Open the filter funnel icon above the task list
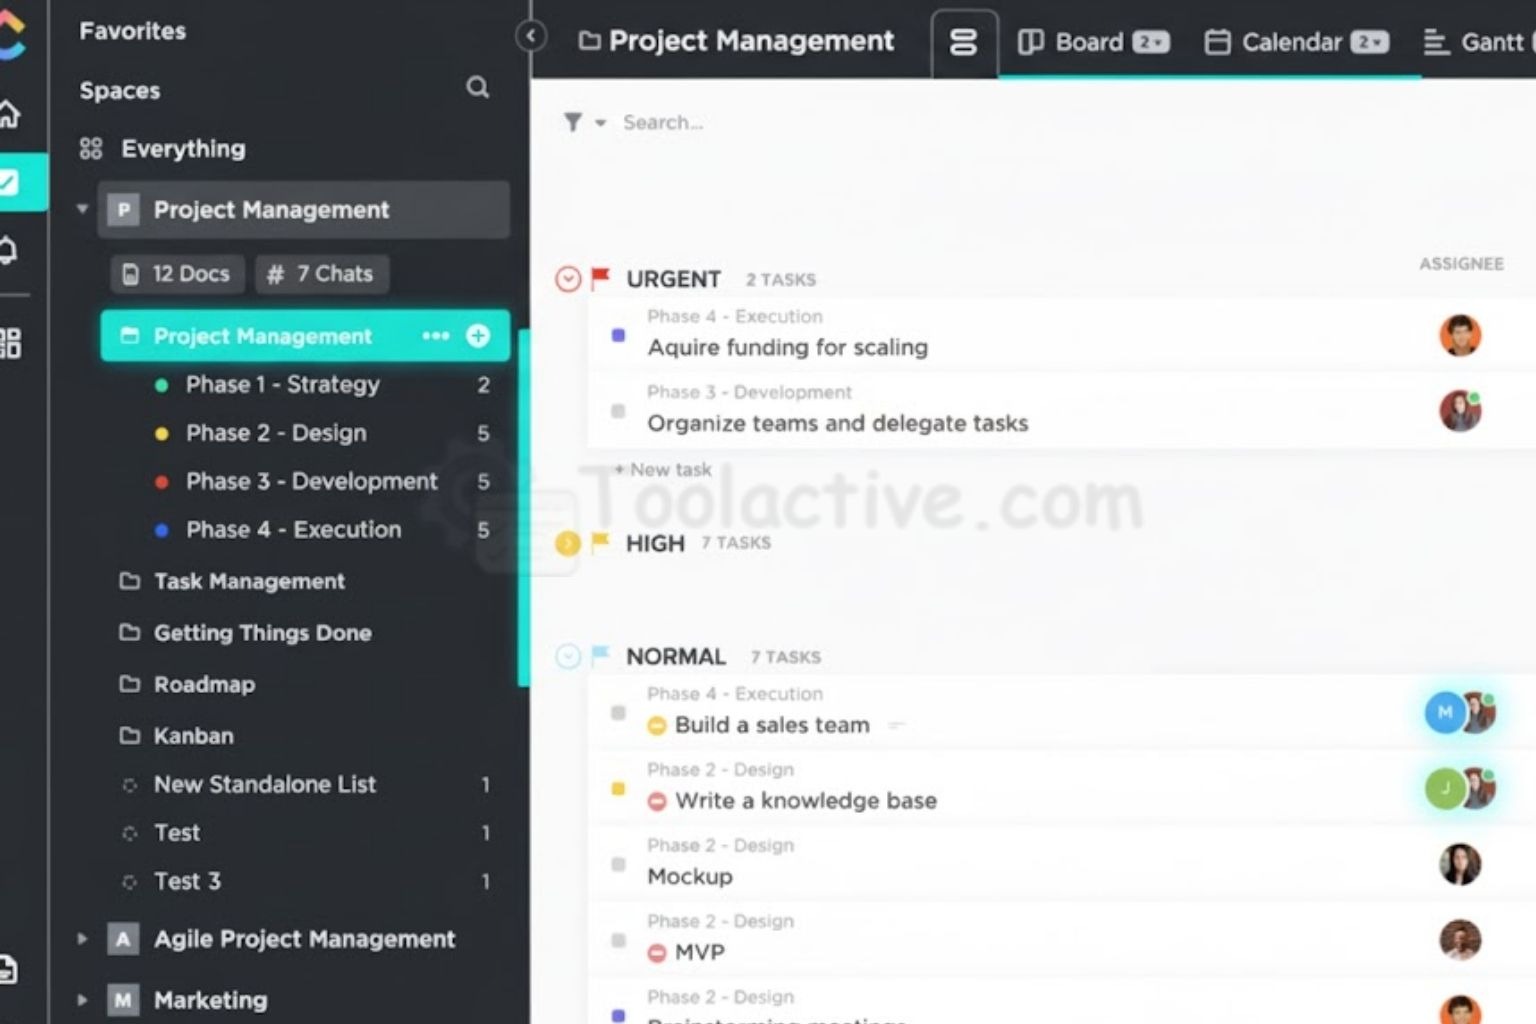Screen dimensions: 1536x1024 (572, 122)
